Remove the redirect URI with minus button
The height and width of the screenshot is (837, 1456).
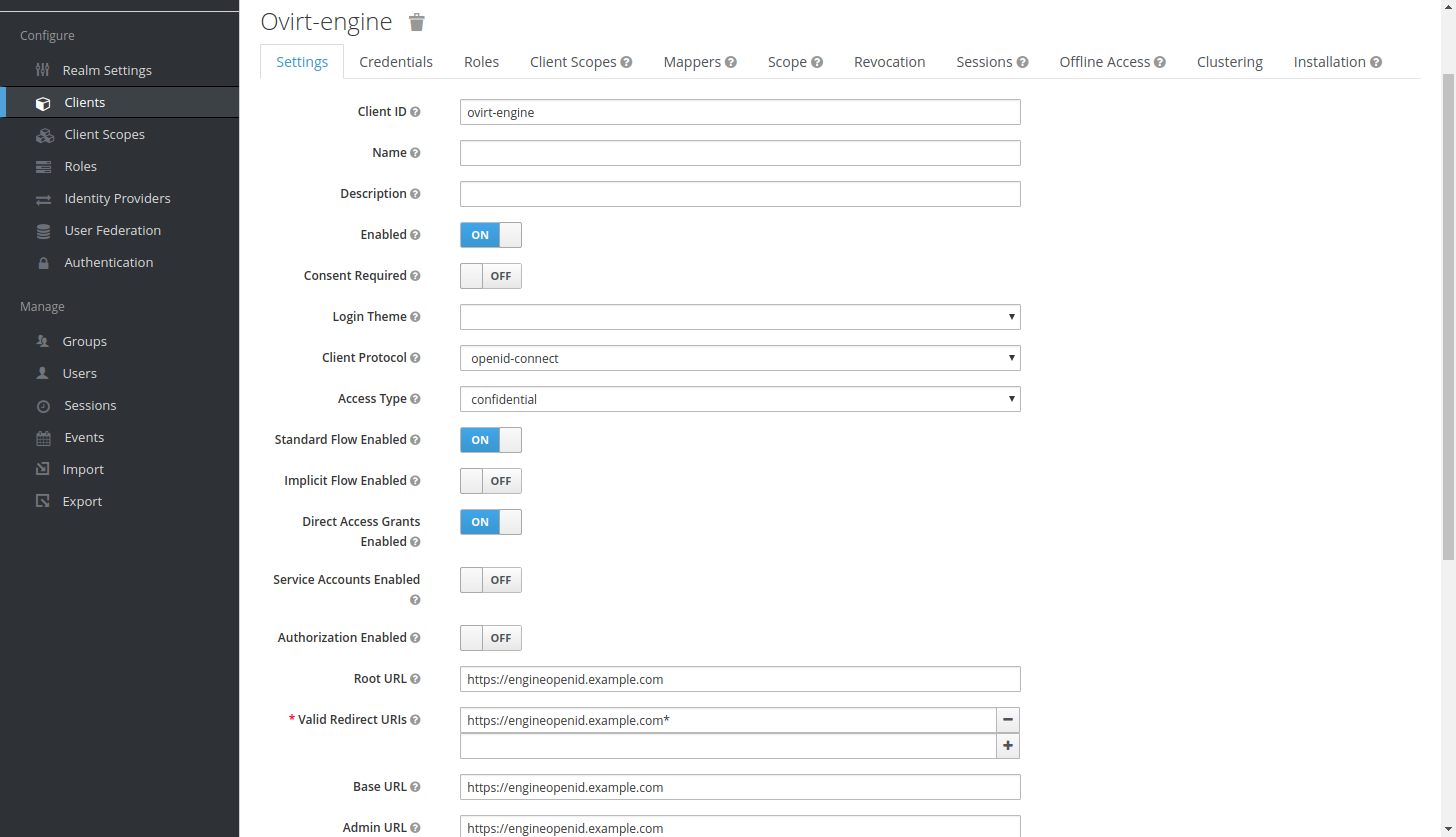[1008, 720]
